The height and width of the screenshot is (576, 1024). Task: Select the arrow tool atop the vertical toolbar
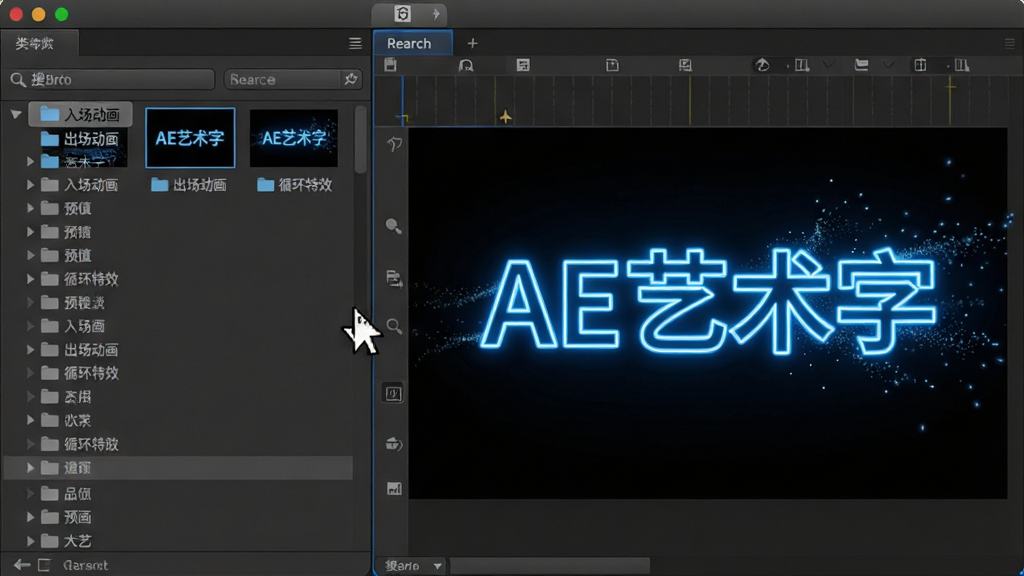pos(394,144)
